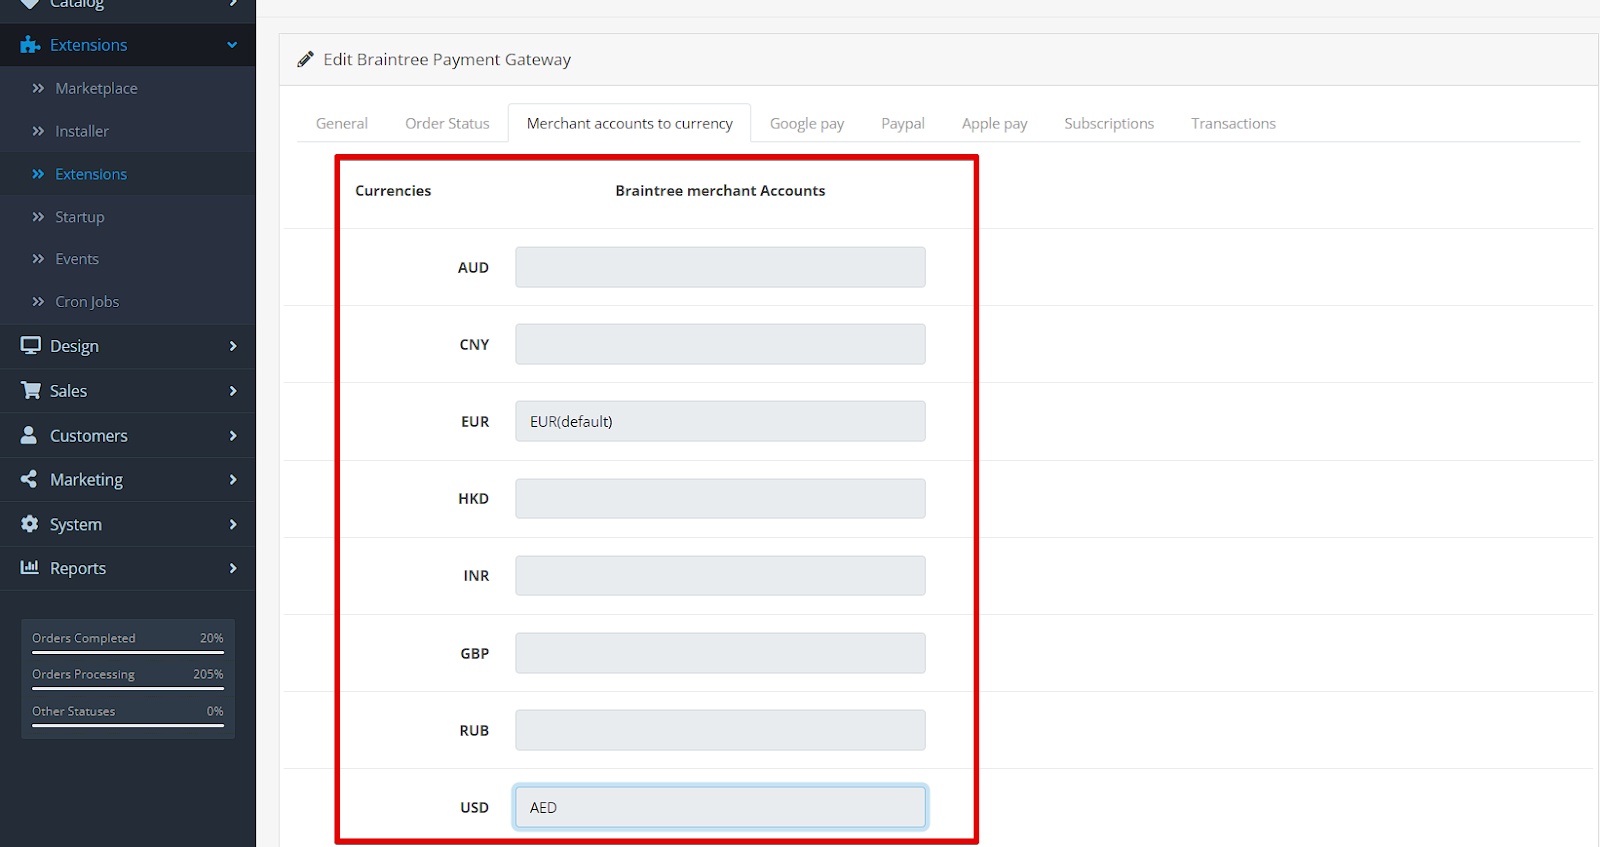Viewport: 1600px width, 847px height.
Task: Open the Order Status tab
Action: [447, 123]
